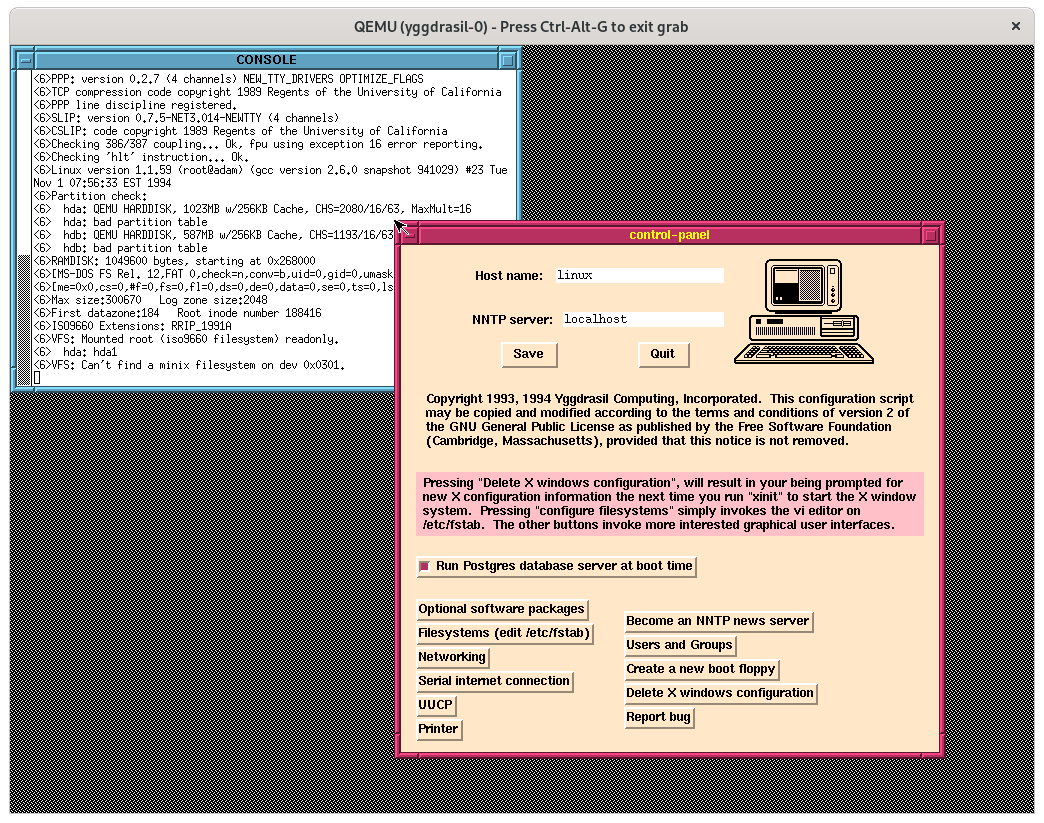This screenshot has height=823, width=1044.
Task: Click console line "PPP: version 0.2.7"
Action: coord(228,79)
